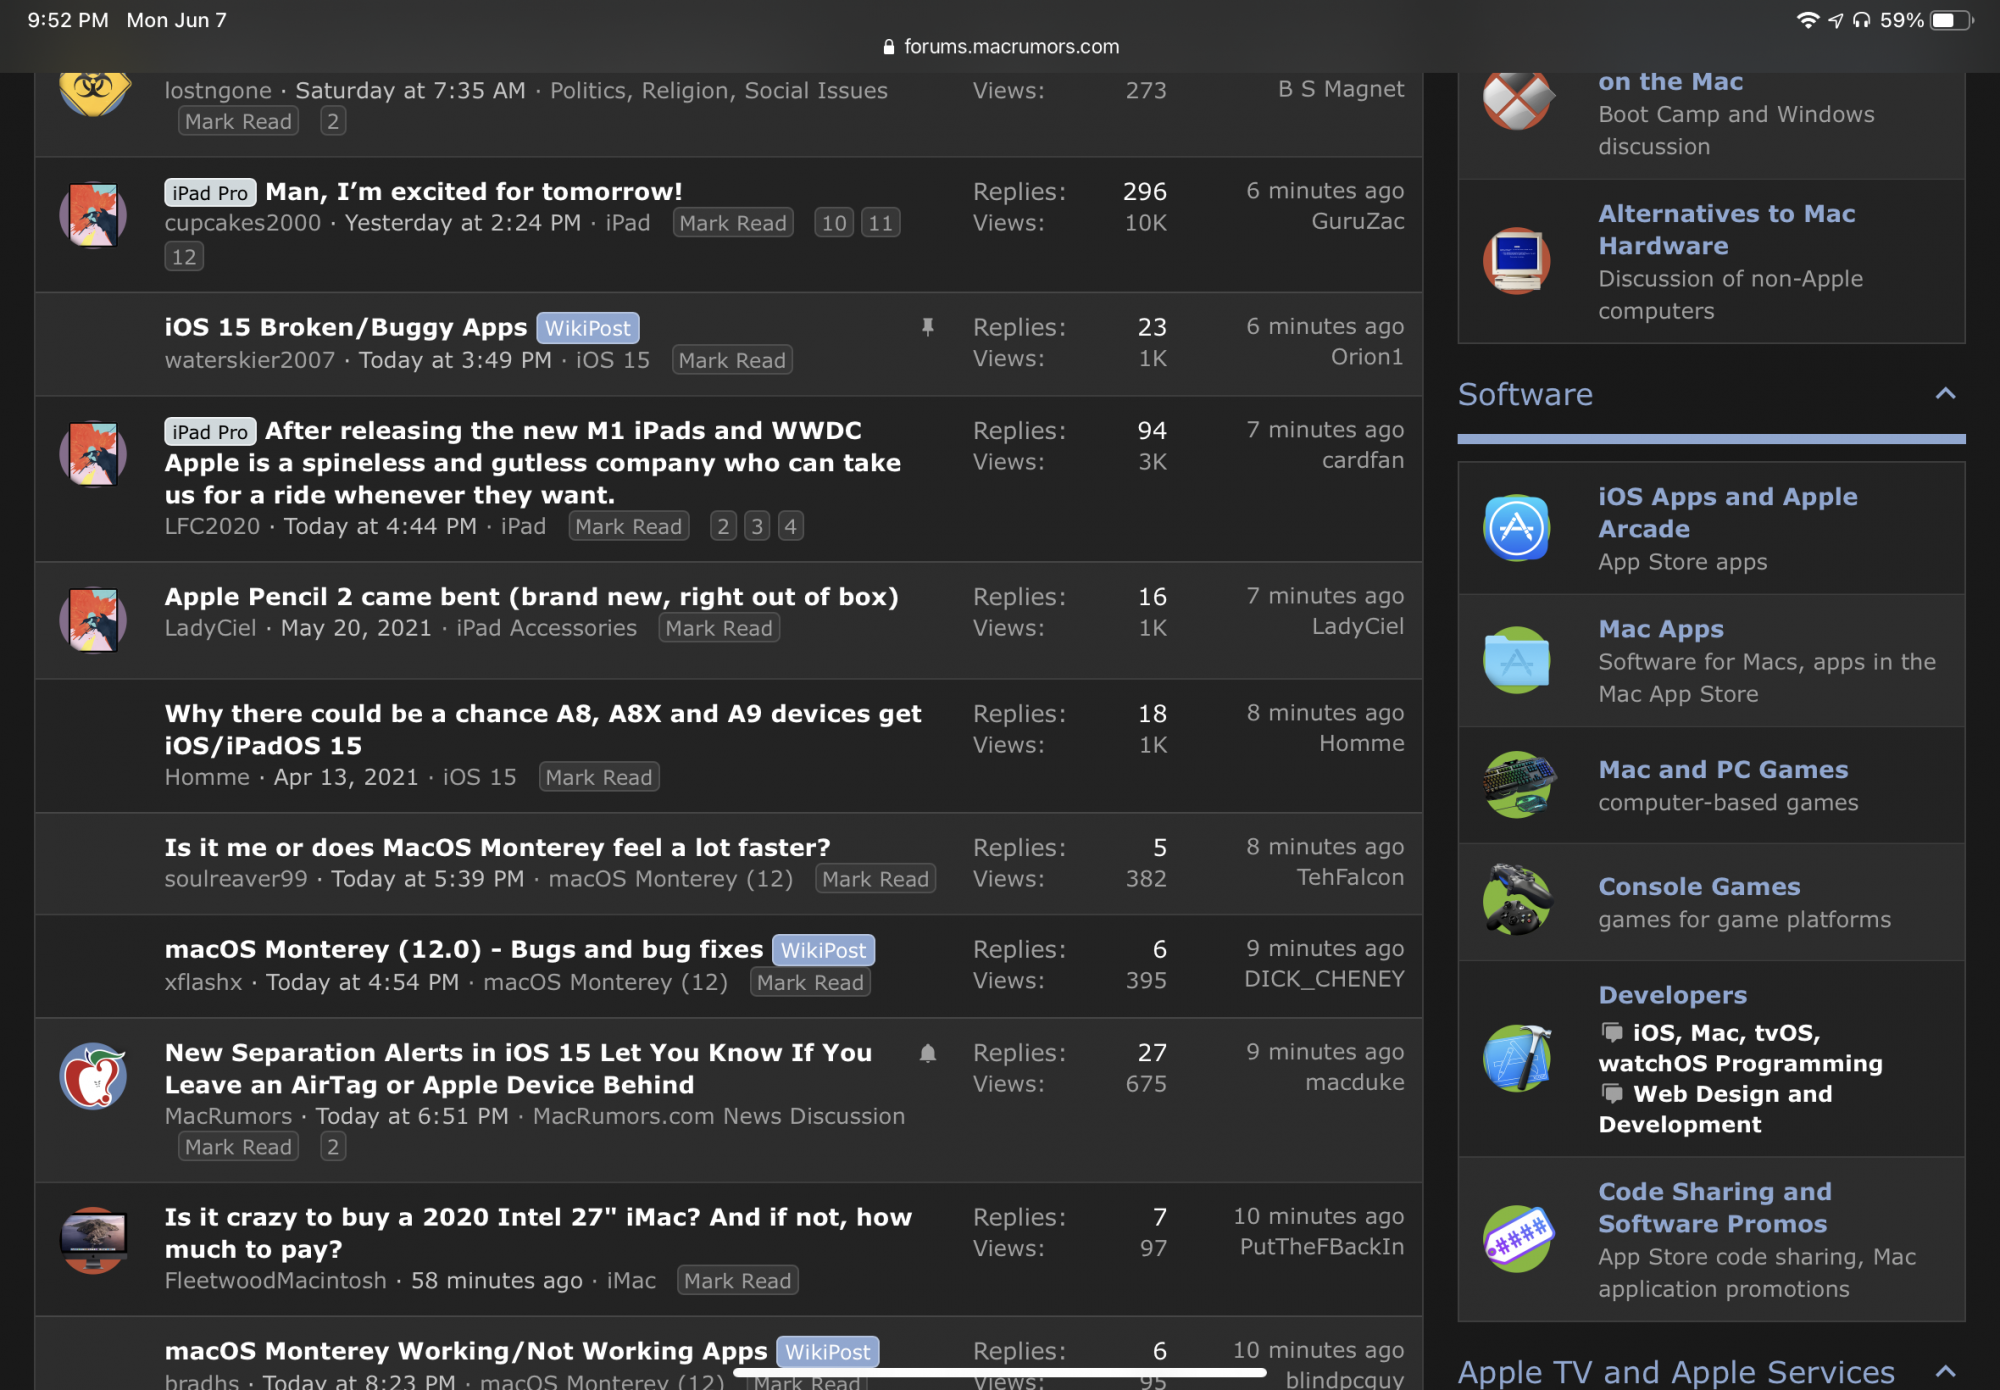Mark the Monterey feel faster thread read

click(876, 879)
